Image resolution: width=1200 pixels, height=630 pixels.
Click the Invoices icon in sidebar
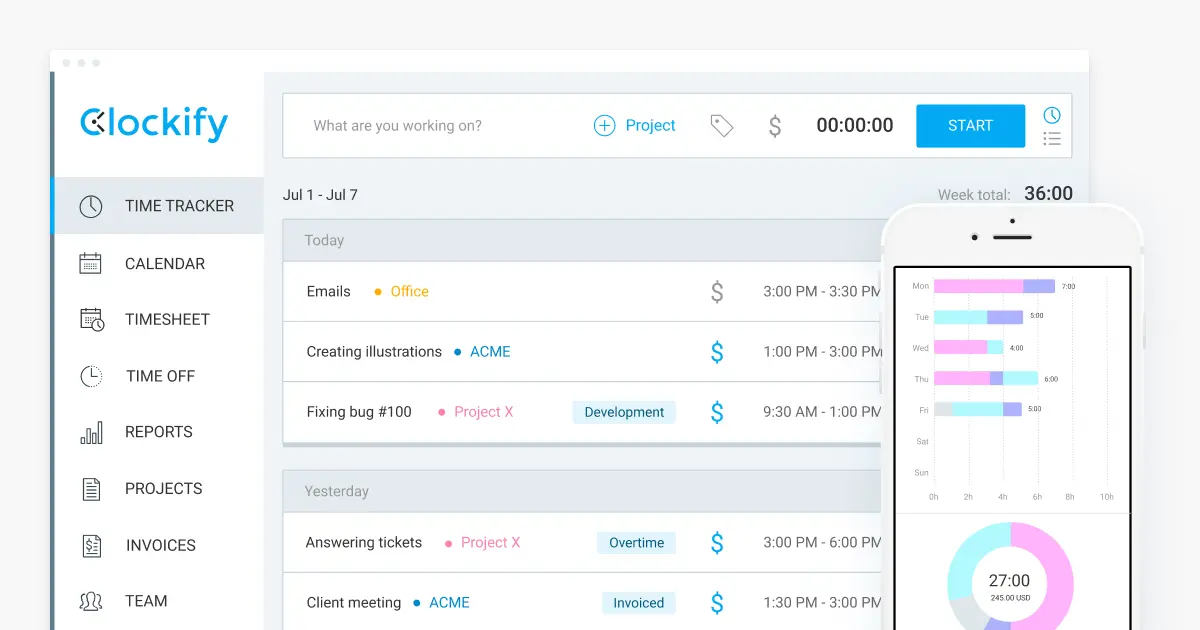coord(91,546)
